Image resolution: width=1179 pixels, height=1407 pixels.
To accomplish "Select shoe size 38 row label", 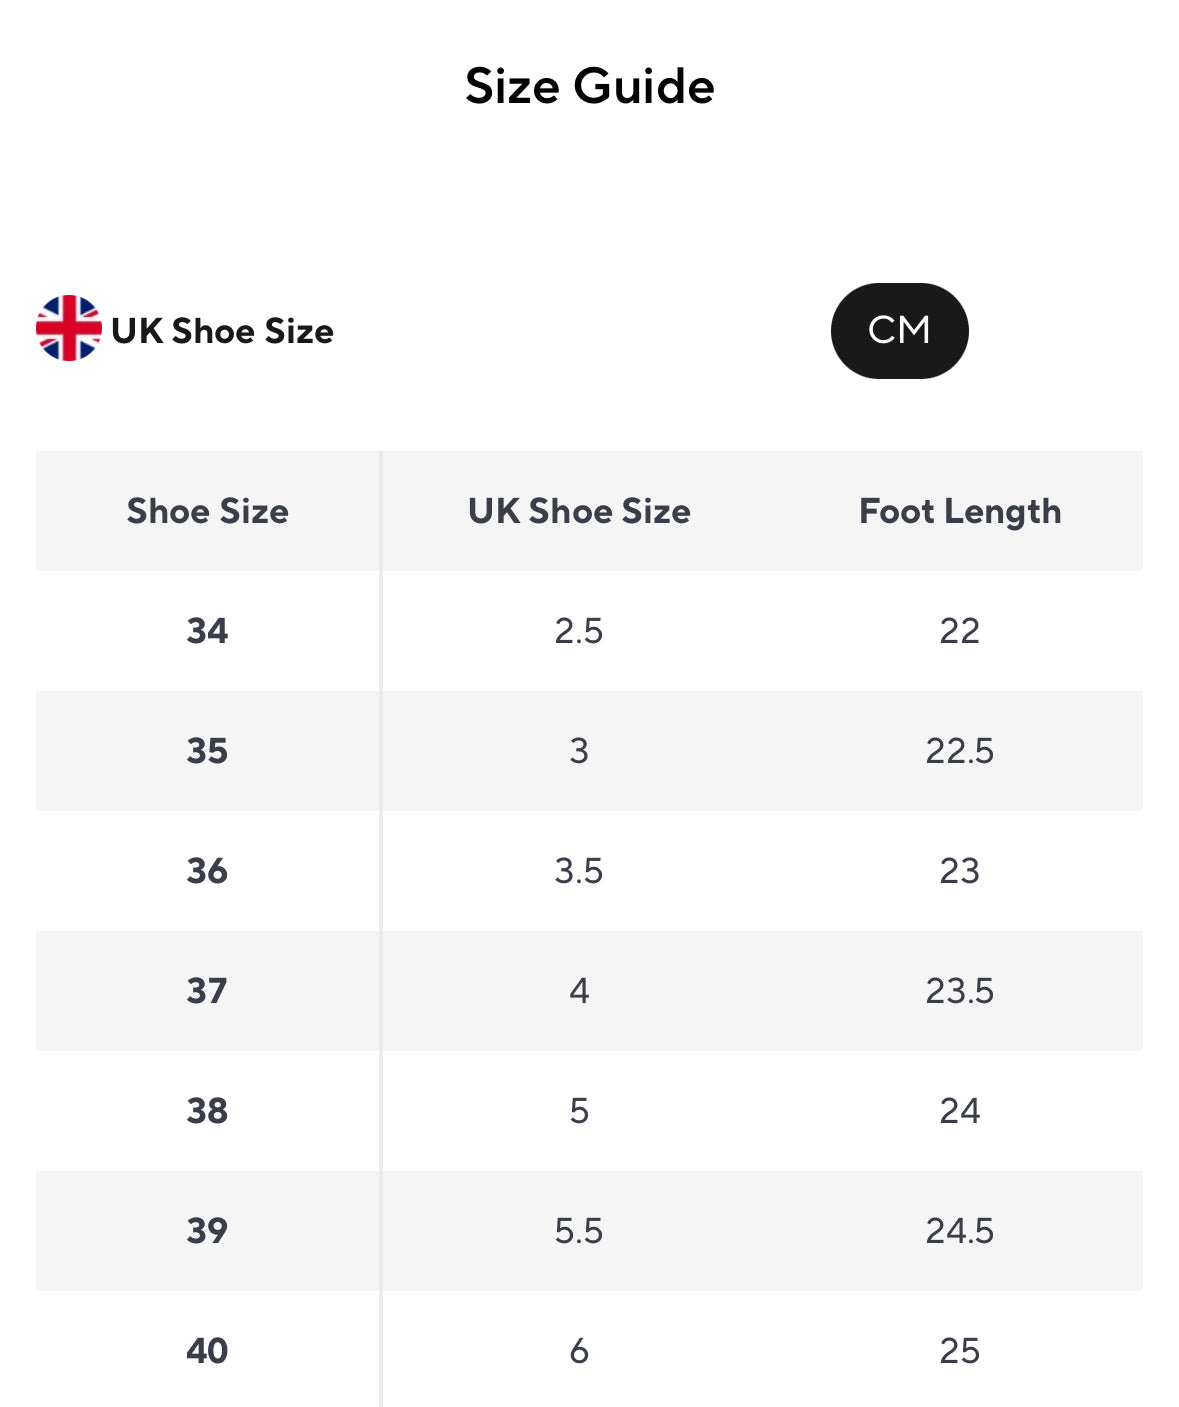I will (x=207, y=1111).
